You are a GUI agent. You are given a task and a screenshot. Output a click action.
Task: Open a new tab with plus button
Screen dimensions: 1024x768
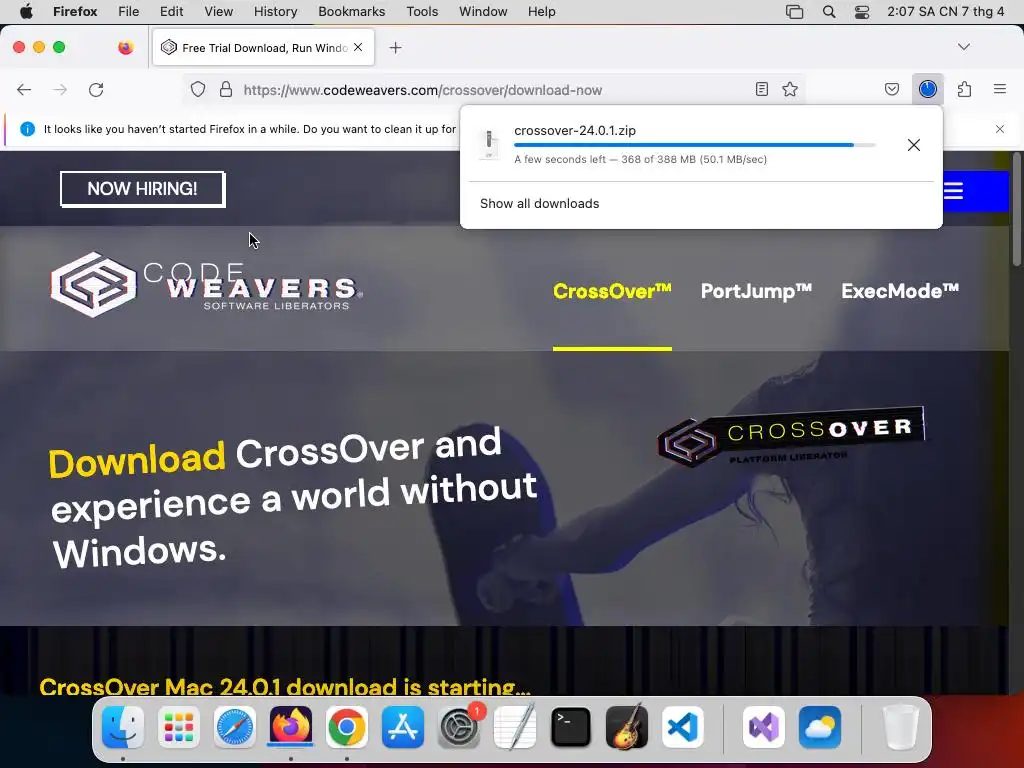point(395,48)
